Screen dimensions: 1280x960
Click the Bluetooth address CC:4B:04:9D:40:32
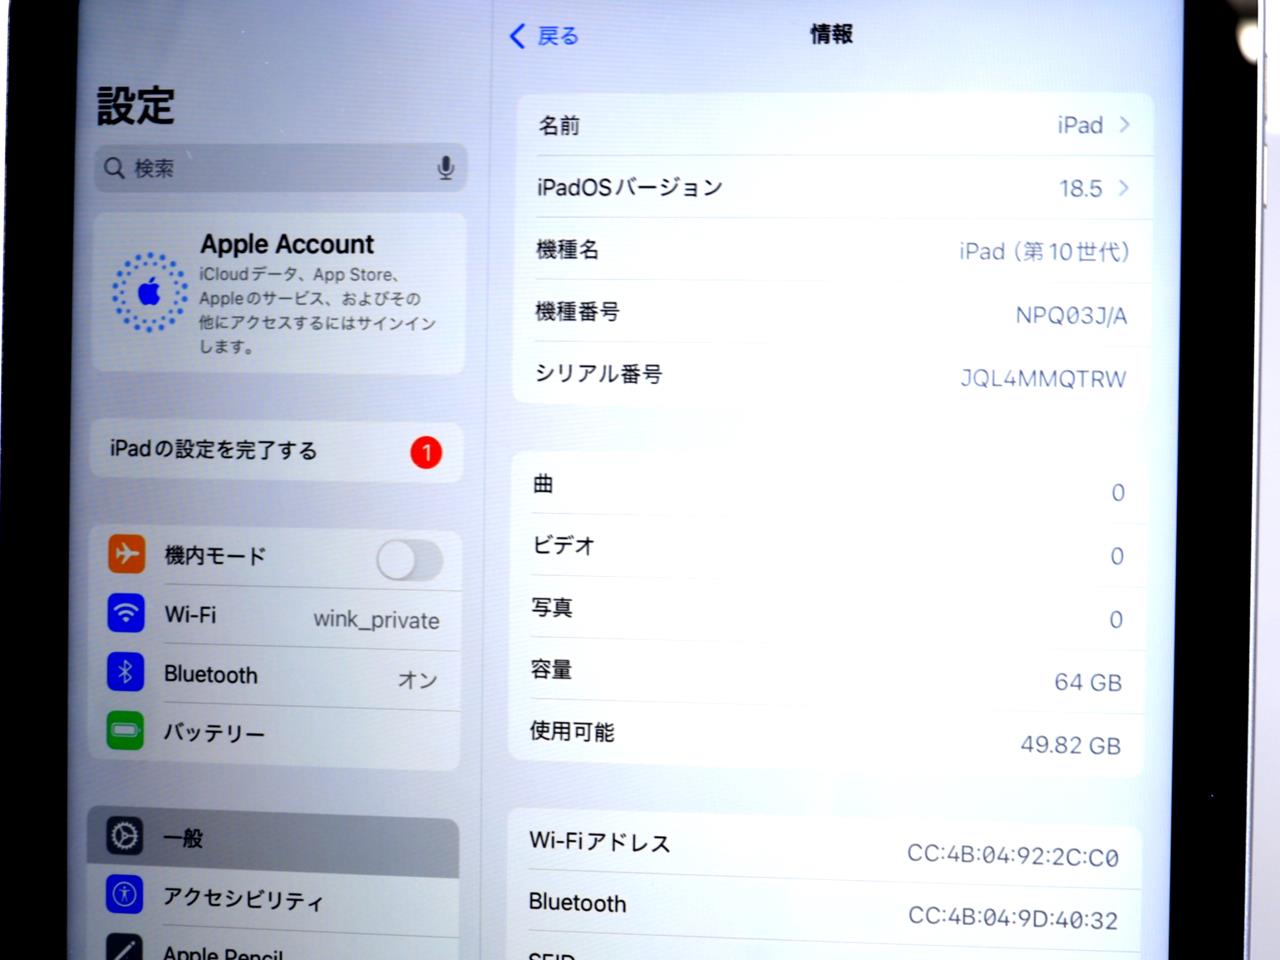coord(1012,918)
